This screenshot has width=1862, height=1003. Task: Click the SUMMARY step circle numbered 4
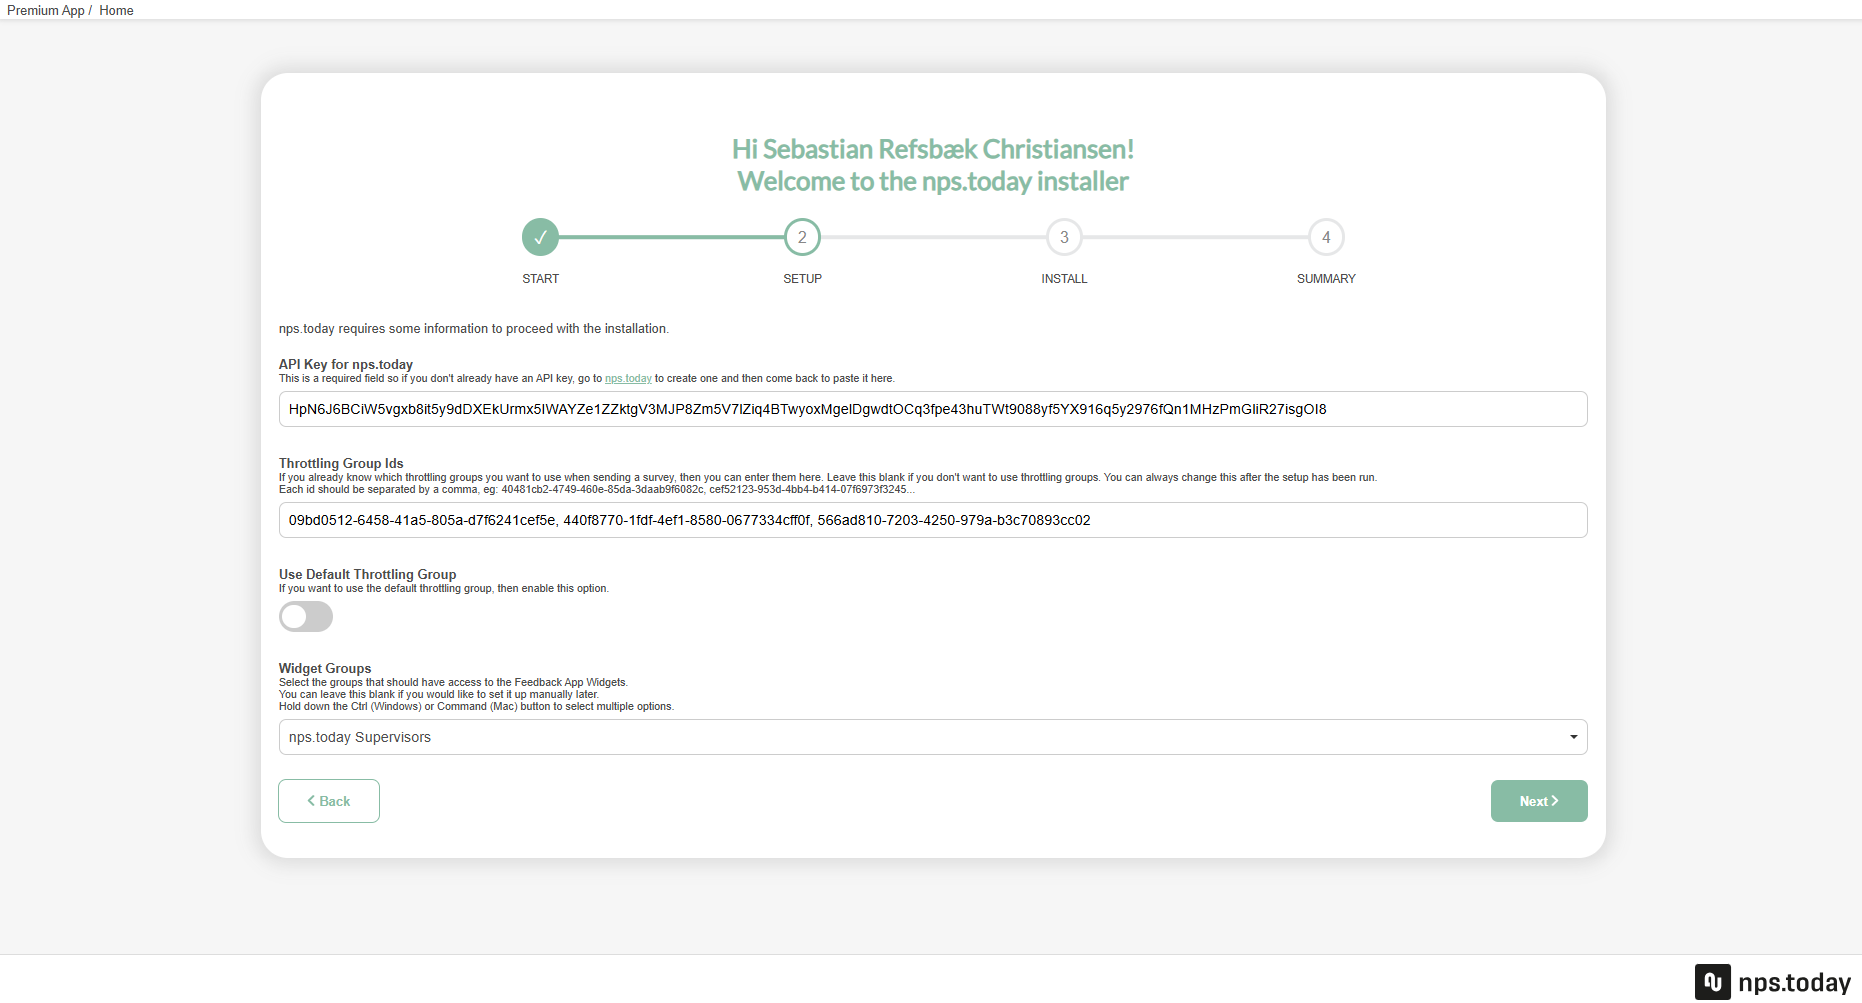(1326, 237)
